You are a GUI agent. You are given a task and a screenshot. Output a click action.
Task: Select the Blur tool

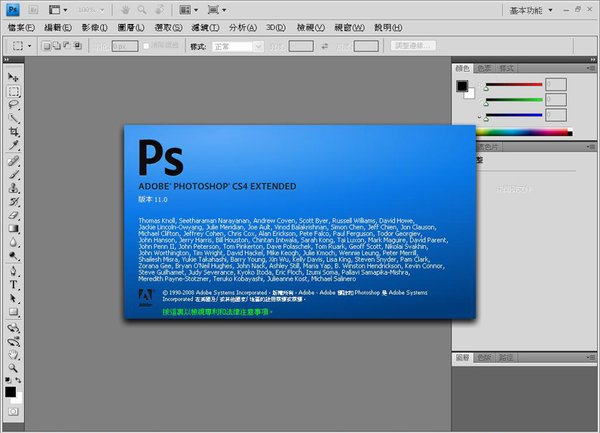pos(13,243)
